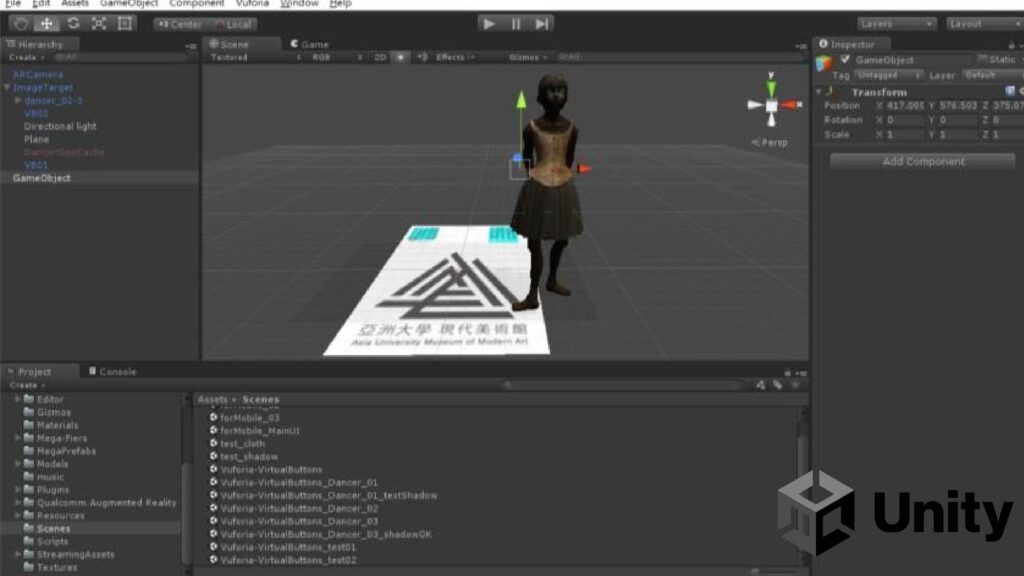Step one frame forward
Image resolution: width=1024 pixels, height=576 pixels.
pos(541,24)
